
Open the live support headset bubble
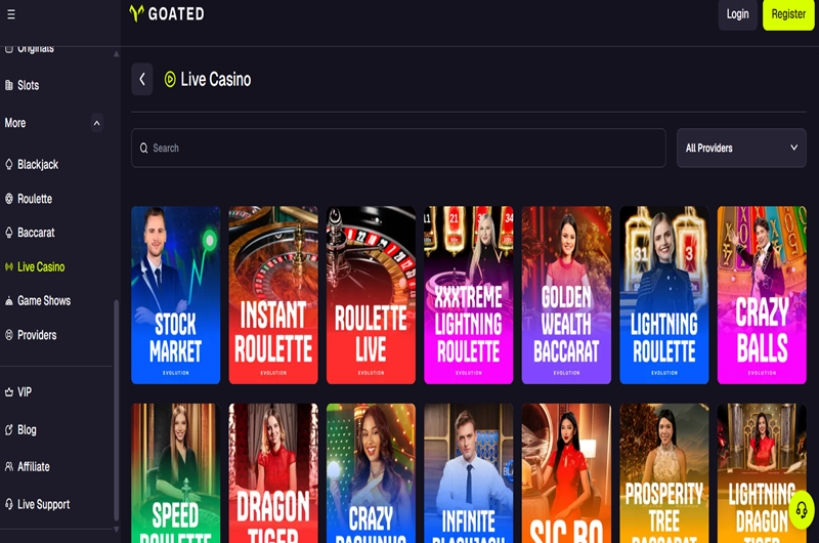802,510
